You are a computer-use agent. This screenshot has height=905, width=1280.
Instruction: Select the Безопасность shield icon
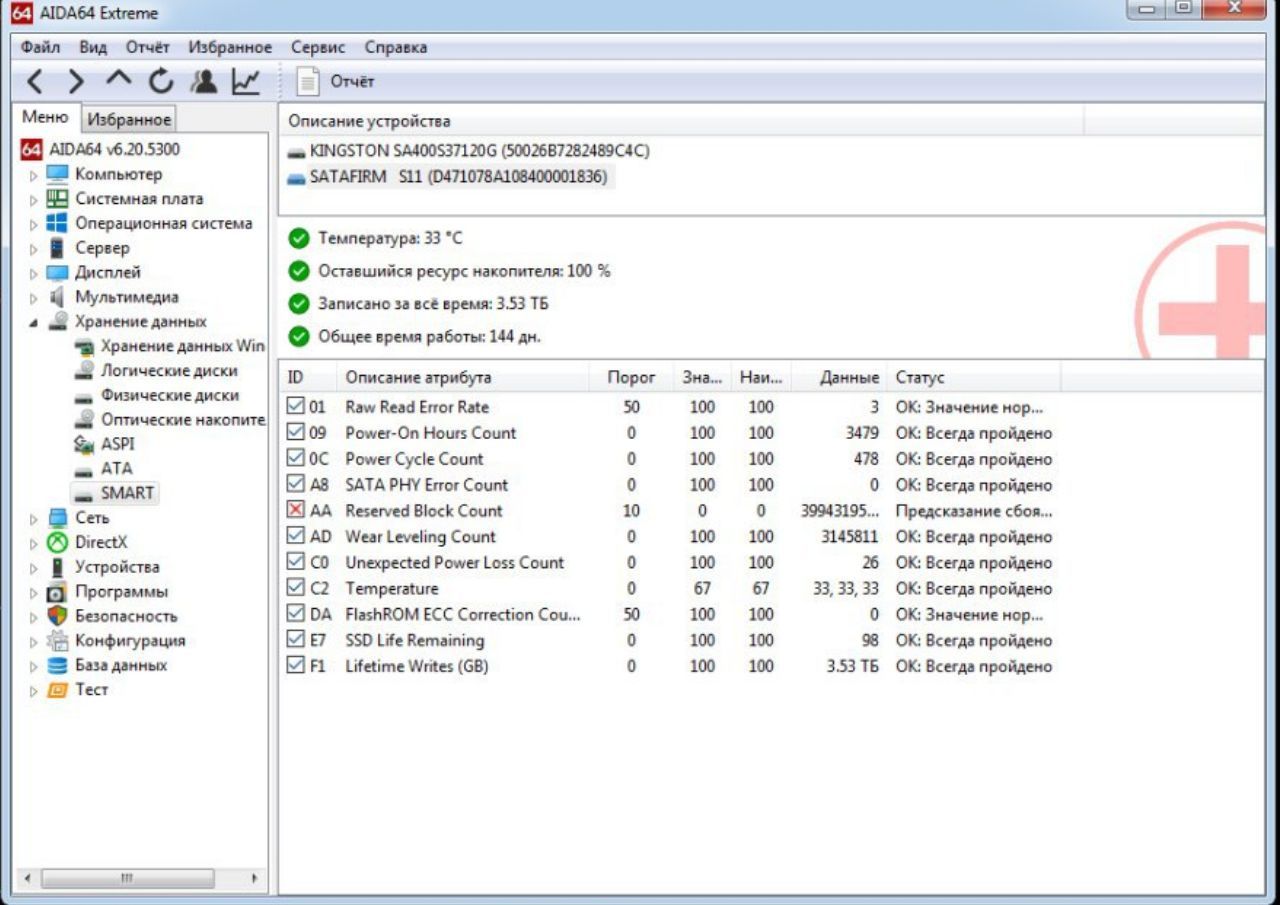point(58,616)
